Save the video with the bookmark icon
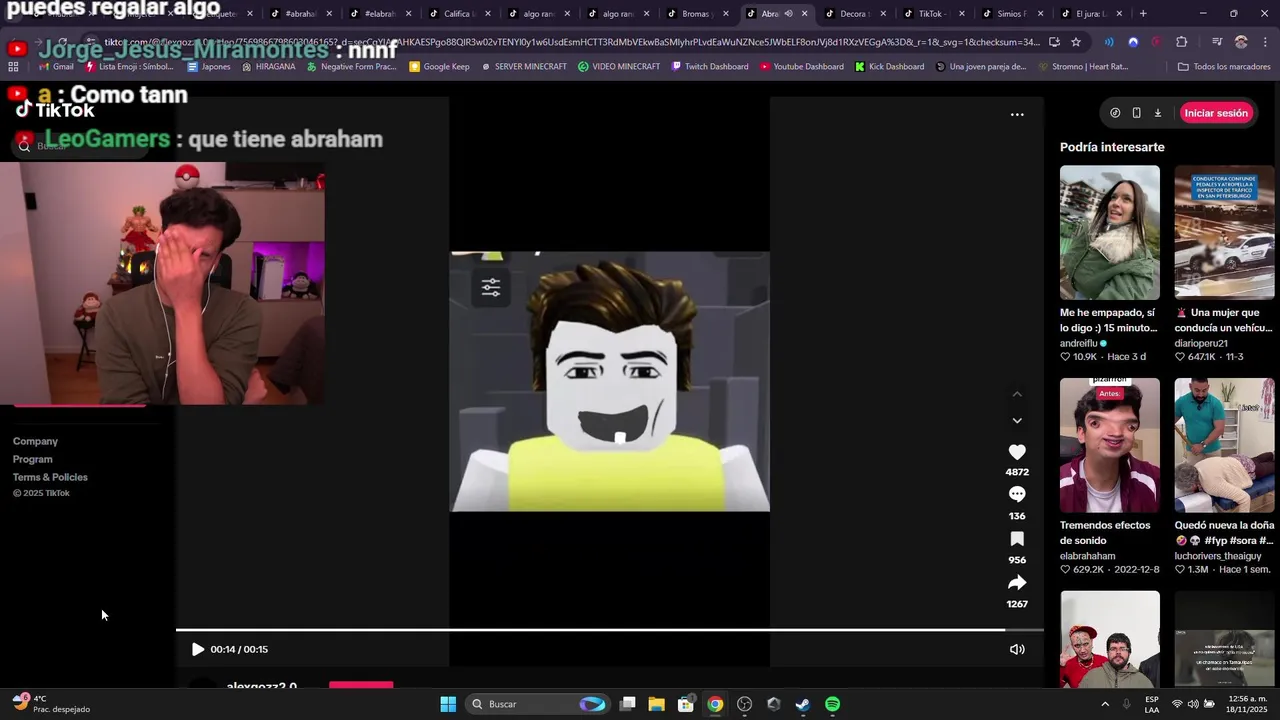1280x720 pixels. click(1017, 539)
